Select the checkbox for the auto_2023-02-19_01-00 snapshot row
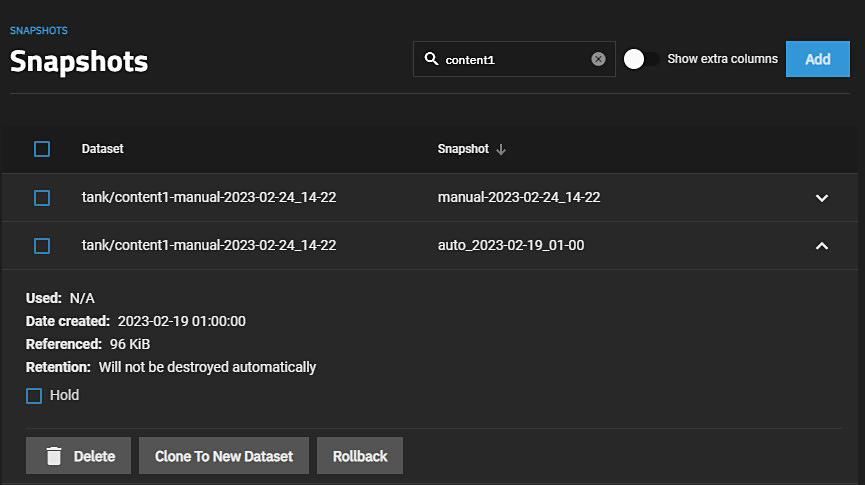 click(x=42, y=246)
